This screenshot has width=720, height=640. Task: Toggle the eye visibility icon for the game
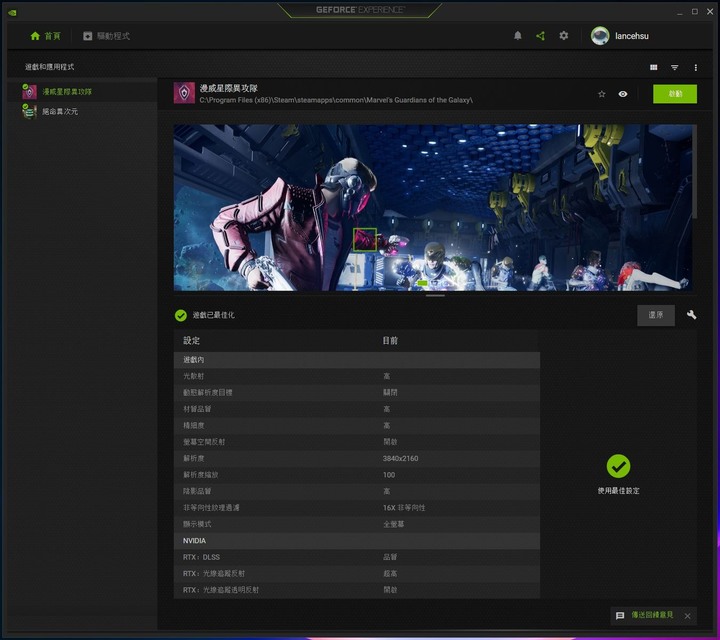(623, 94)
